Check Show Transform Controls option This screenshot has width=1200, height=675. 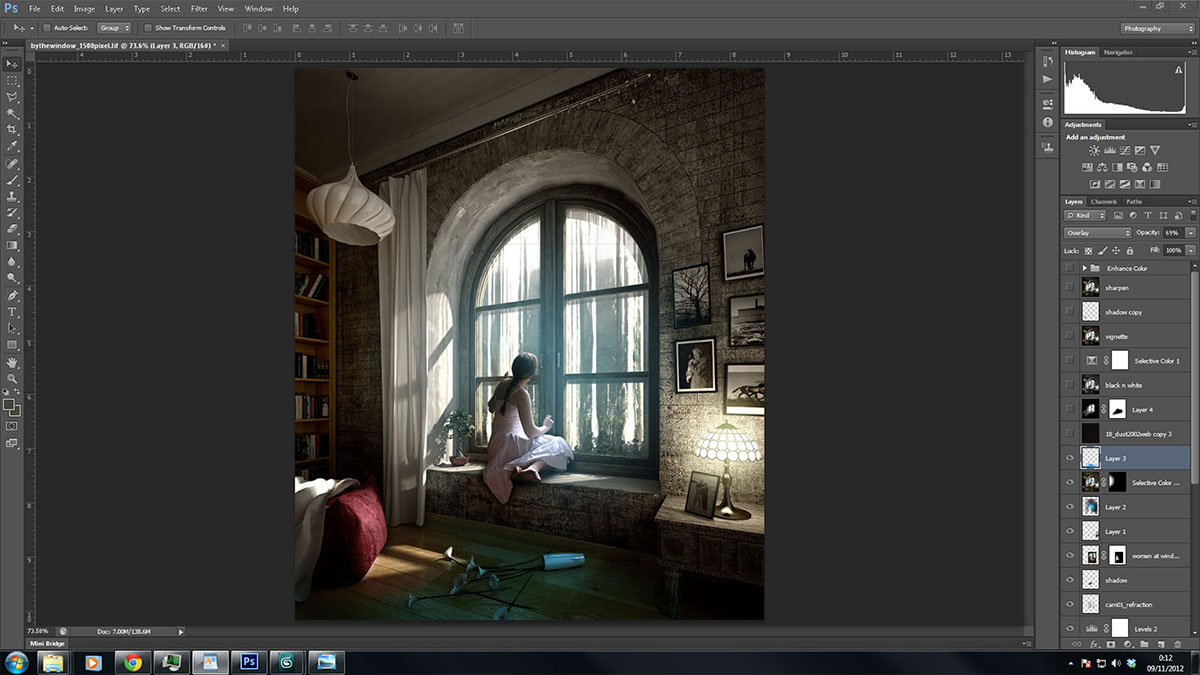click(148, 28)
